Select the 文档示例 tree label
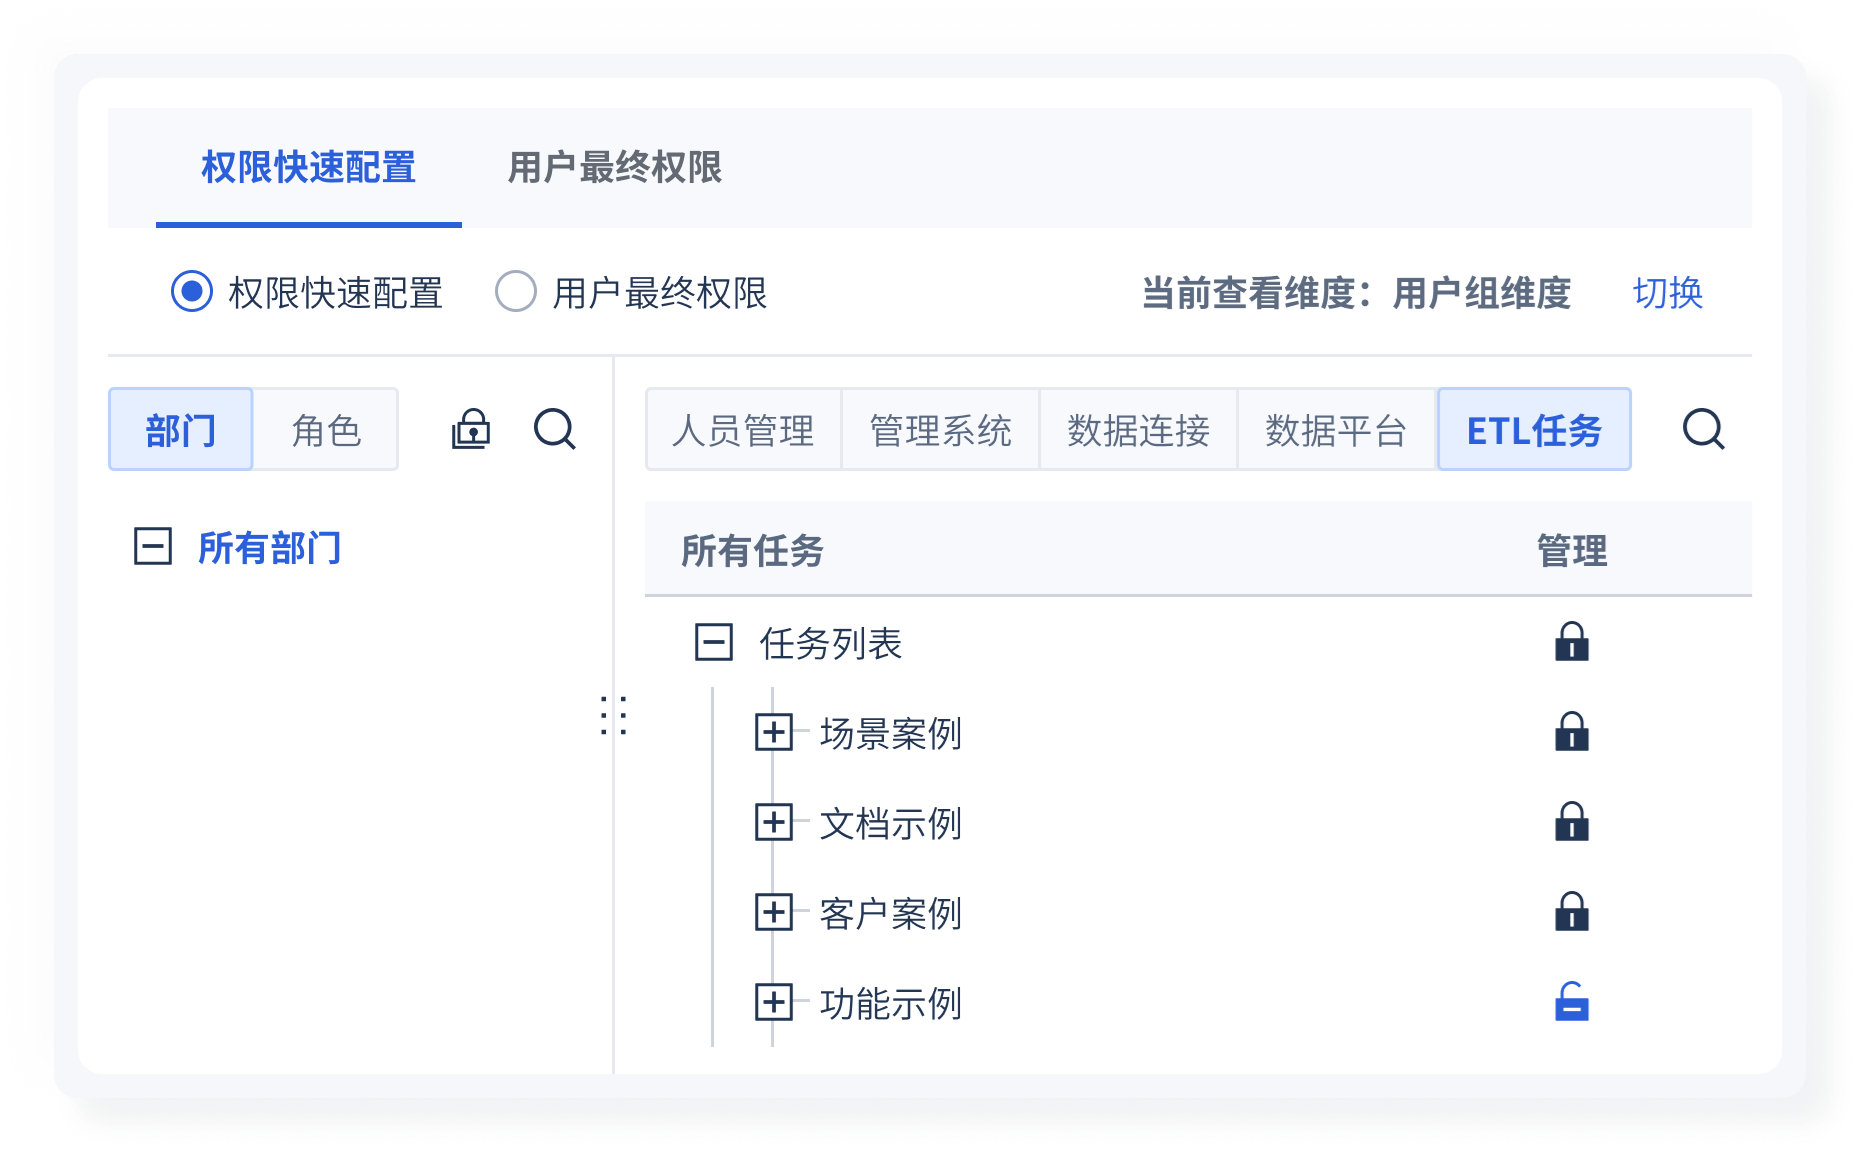This screenshot has width=1859, height=1158. [x=891, y=823]
